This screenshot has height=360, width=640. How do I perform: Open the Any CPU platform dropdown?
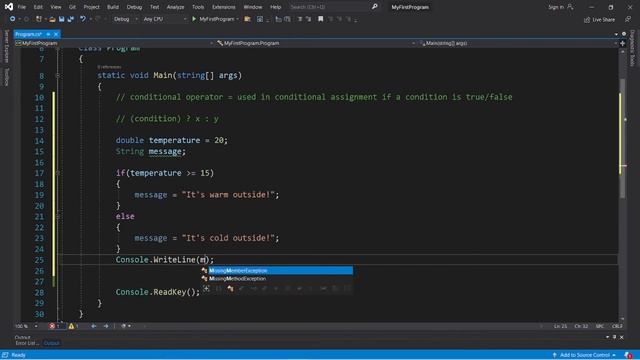tap(165, 19)
